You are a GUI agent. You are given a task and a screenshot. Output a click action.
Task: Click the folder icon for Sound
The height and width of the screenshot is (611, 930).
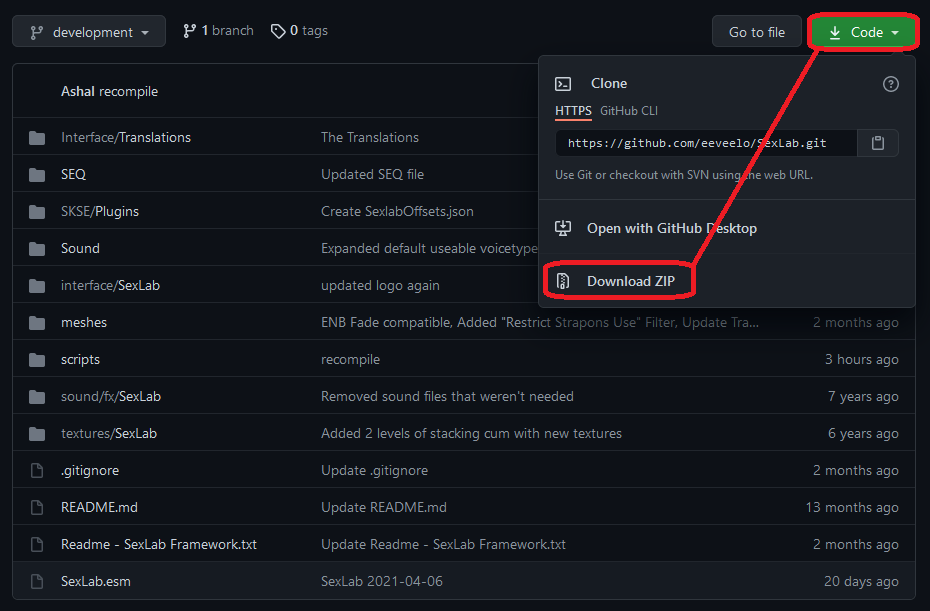coord(37,249)
